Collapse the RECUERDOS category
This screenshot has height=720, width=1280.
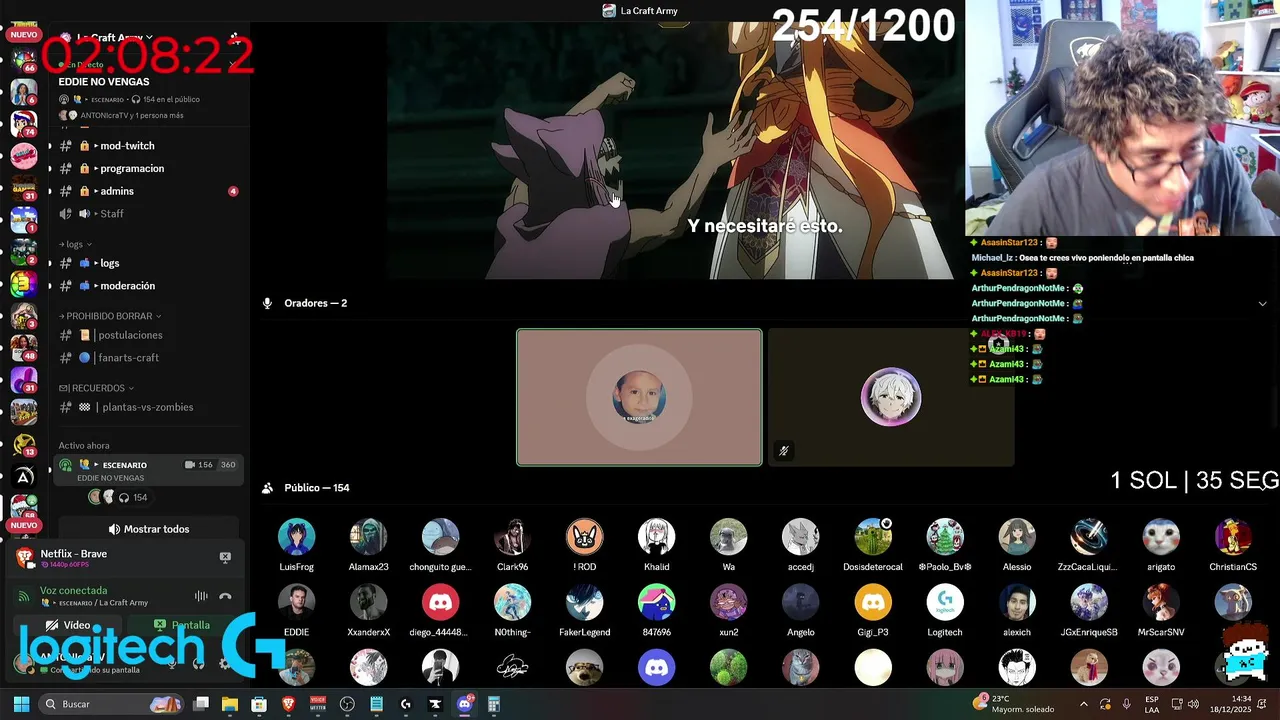[96, 388]
